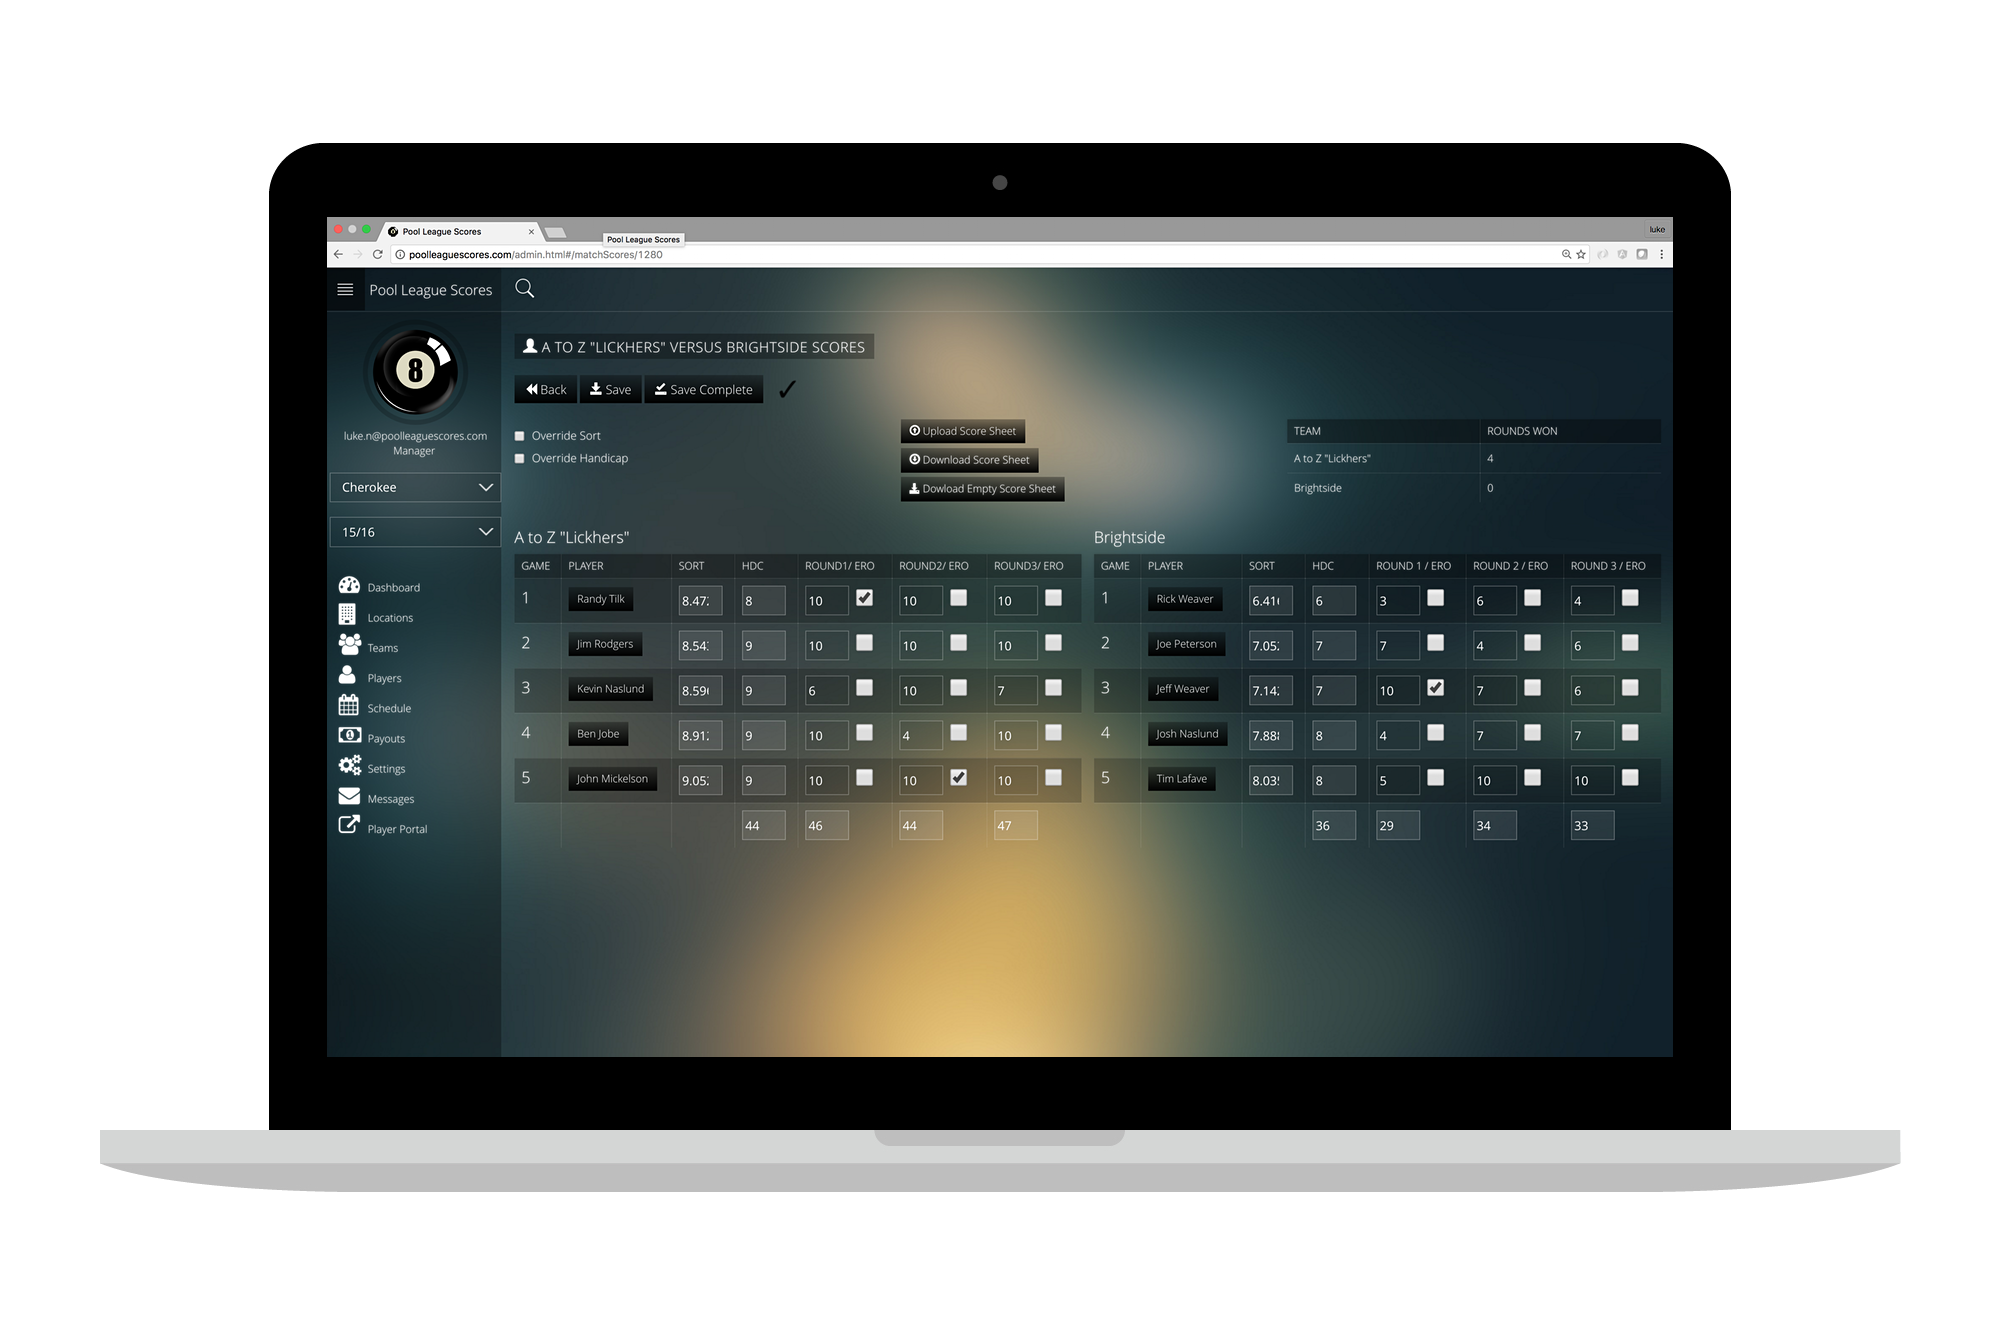Go to Teams group icon
2000x1334 pixels.
click(x=349, y=645)
